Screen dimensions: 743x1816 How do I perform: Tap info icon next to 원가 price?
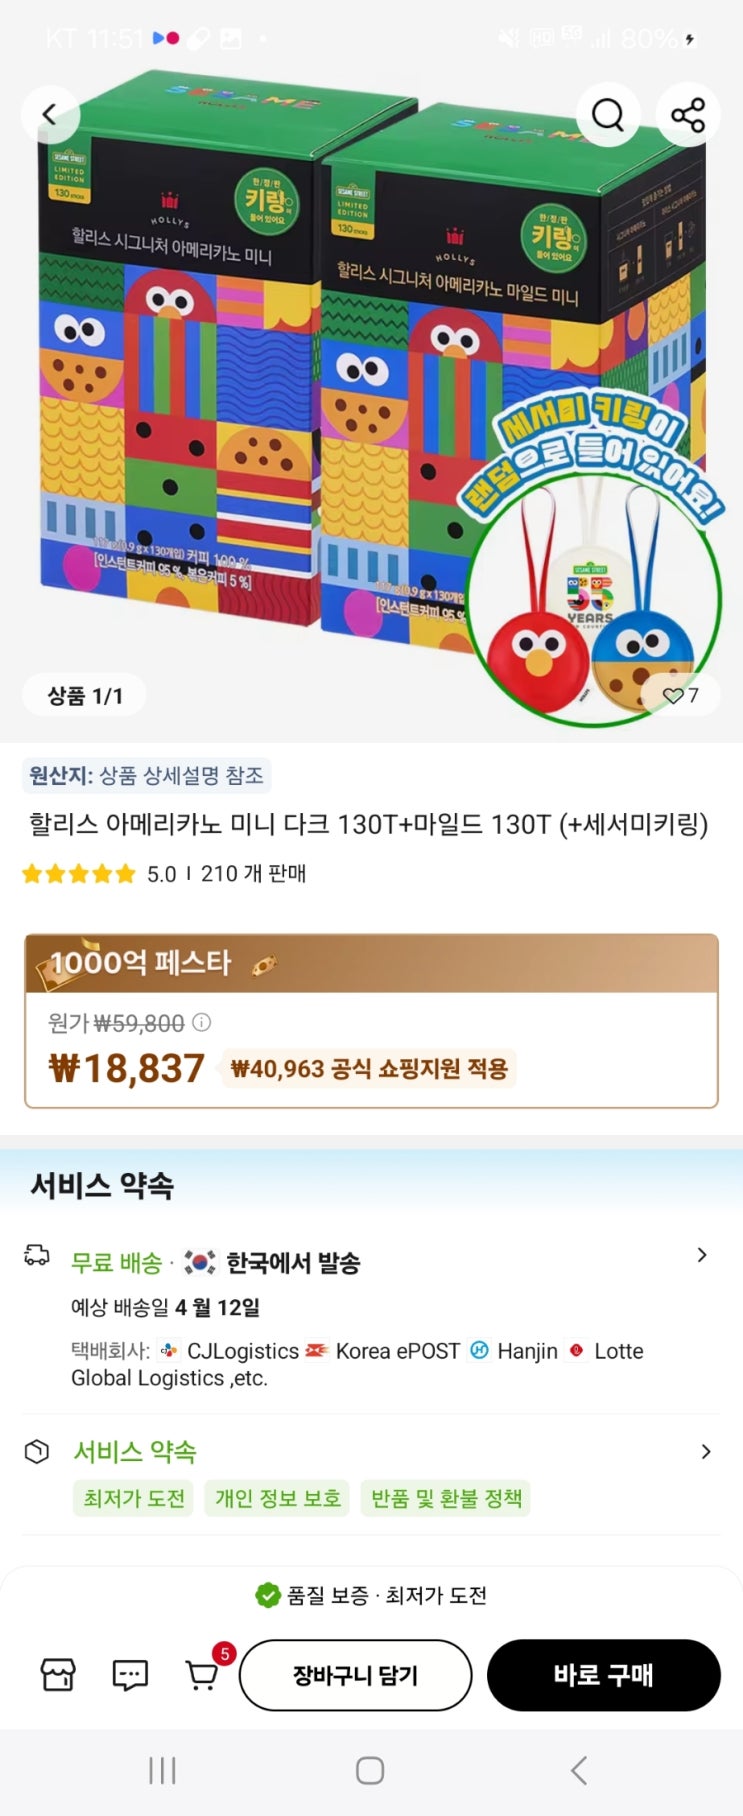[x=201, y=1022]
